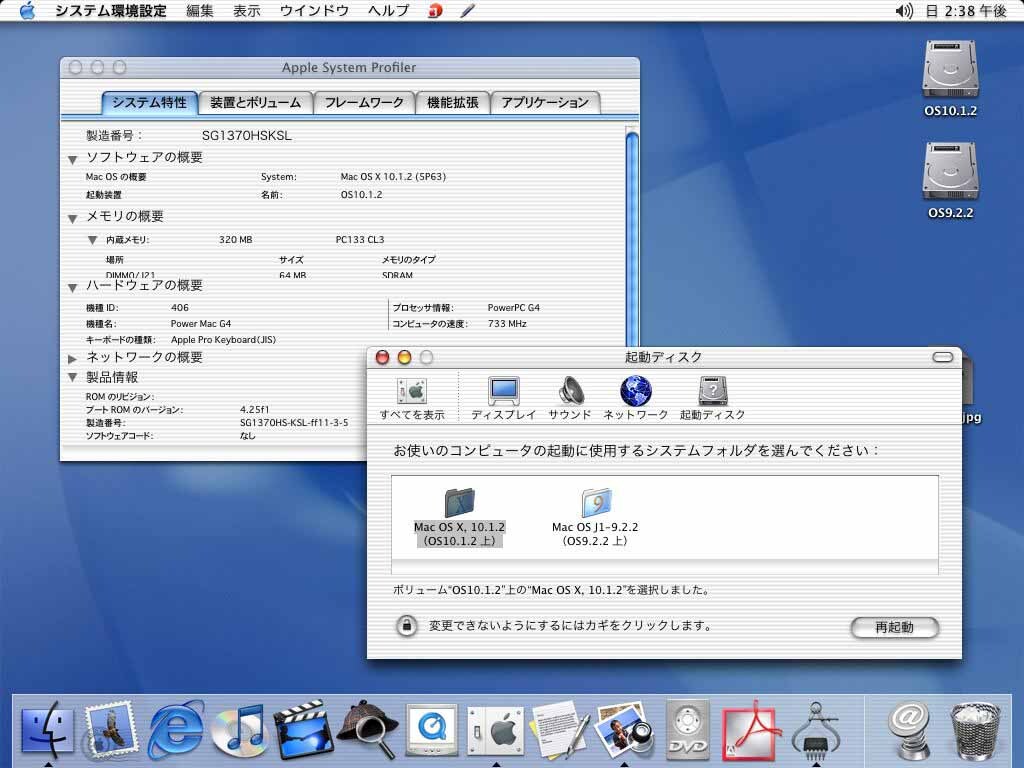The width and height of the screenshot is (1024, 768).
Task: Click the PC133 CL3 memory value
Action: point(360,240)
